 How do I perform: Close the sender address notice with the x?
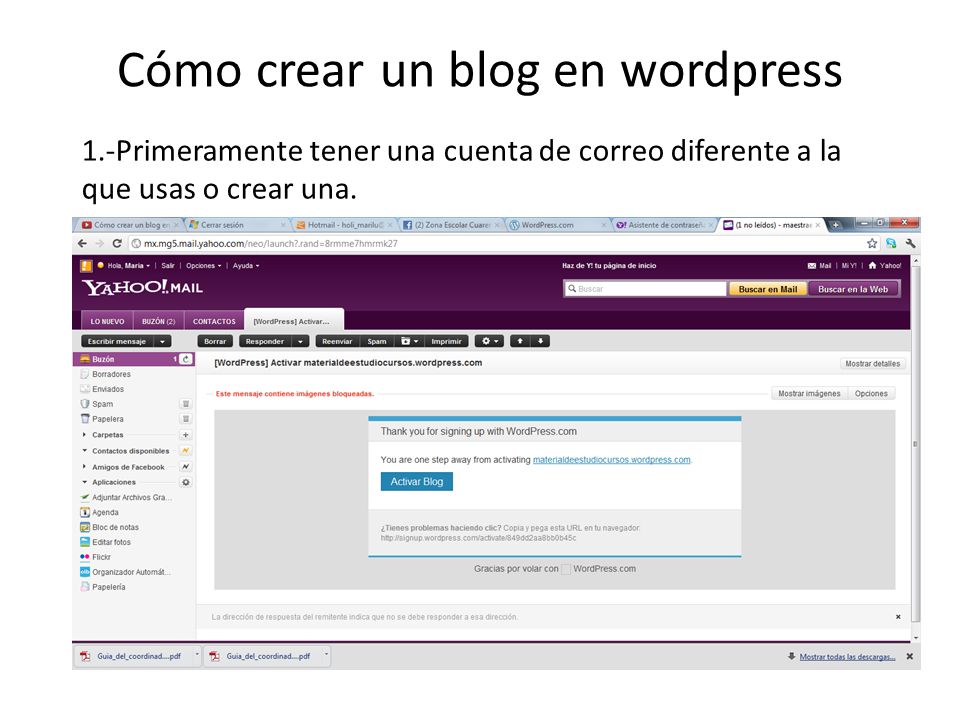tap(898, 617)
